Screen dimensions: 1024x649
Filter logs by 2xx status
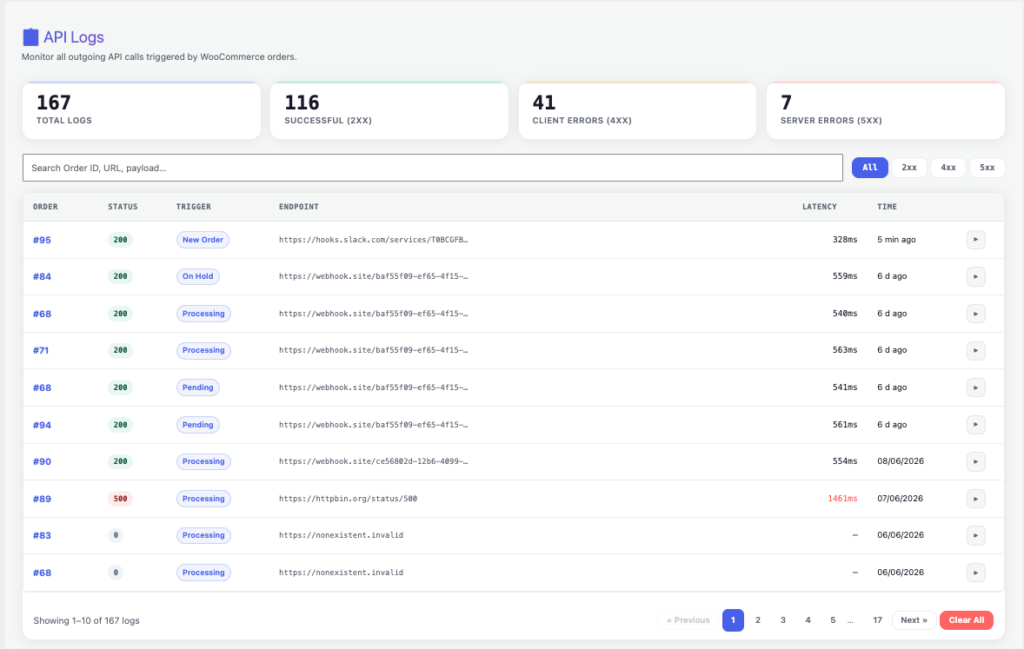coord(909,168)
